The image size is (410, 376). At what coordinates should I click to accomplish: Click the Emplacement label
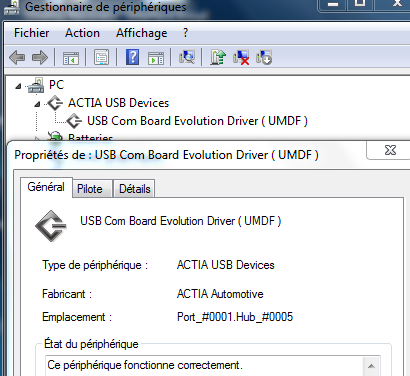(77, 317)
